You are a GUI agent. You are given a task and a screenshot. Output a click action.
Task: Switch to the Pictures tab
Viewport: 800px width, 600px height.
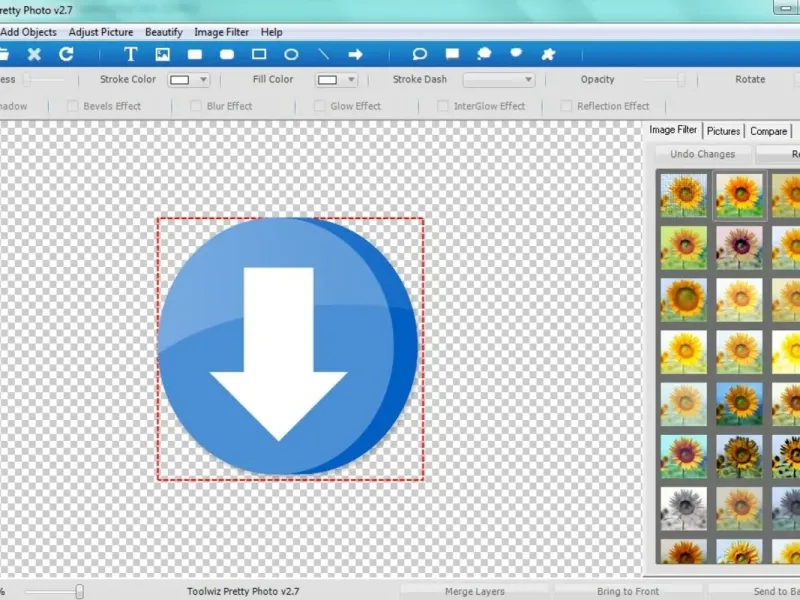point(723,131)
